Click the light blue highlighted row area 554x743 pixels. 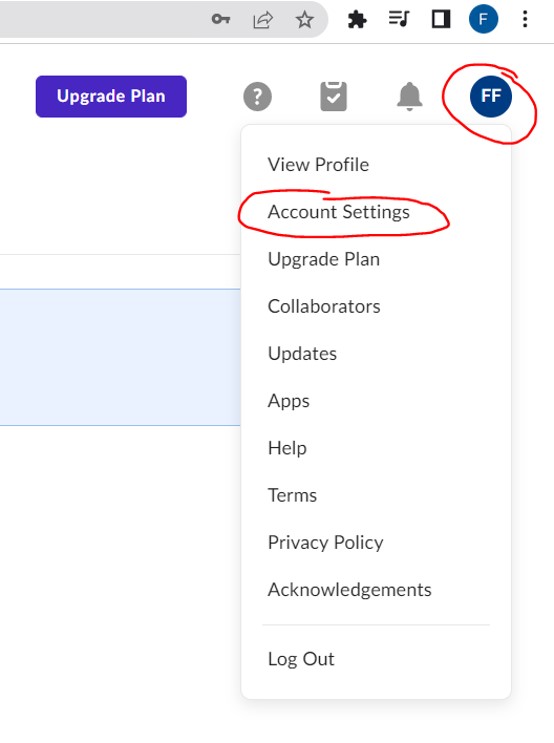pos(120,357)
